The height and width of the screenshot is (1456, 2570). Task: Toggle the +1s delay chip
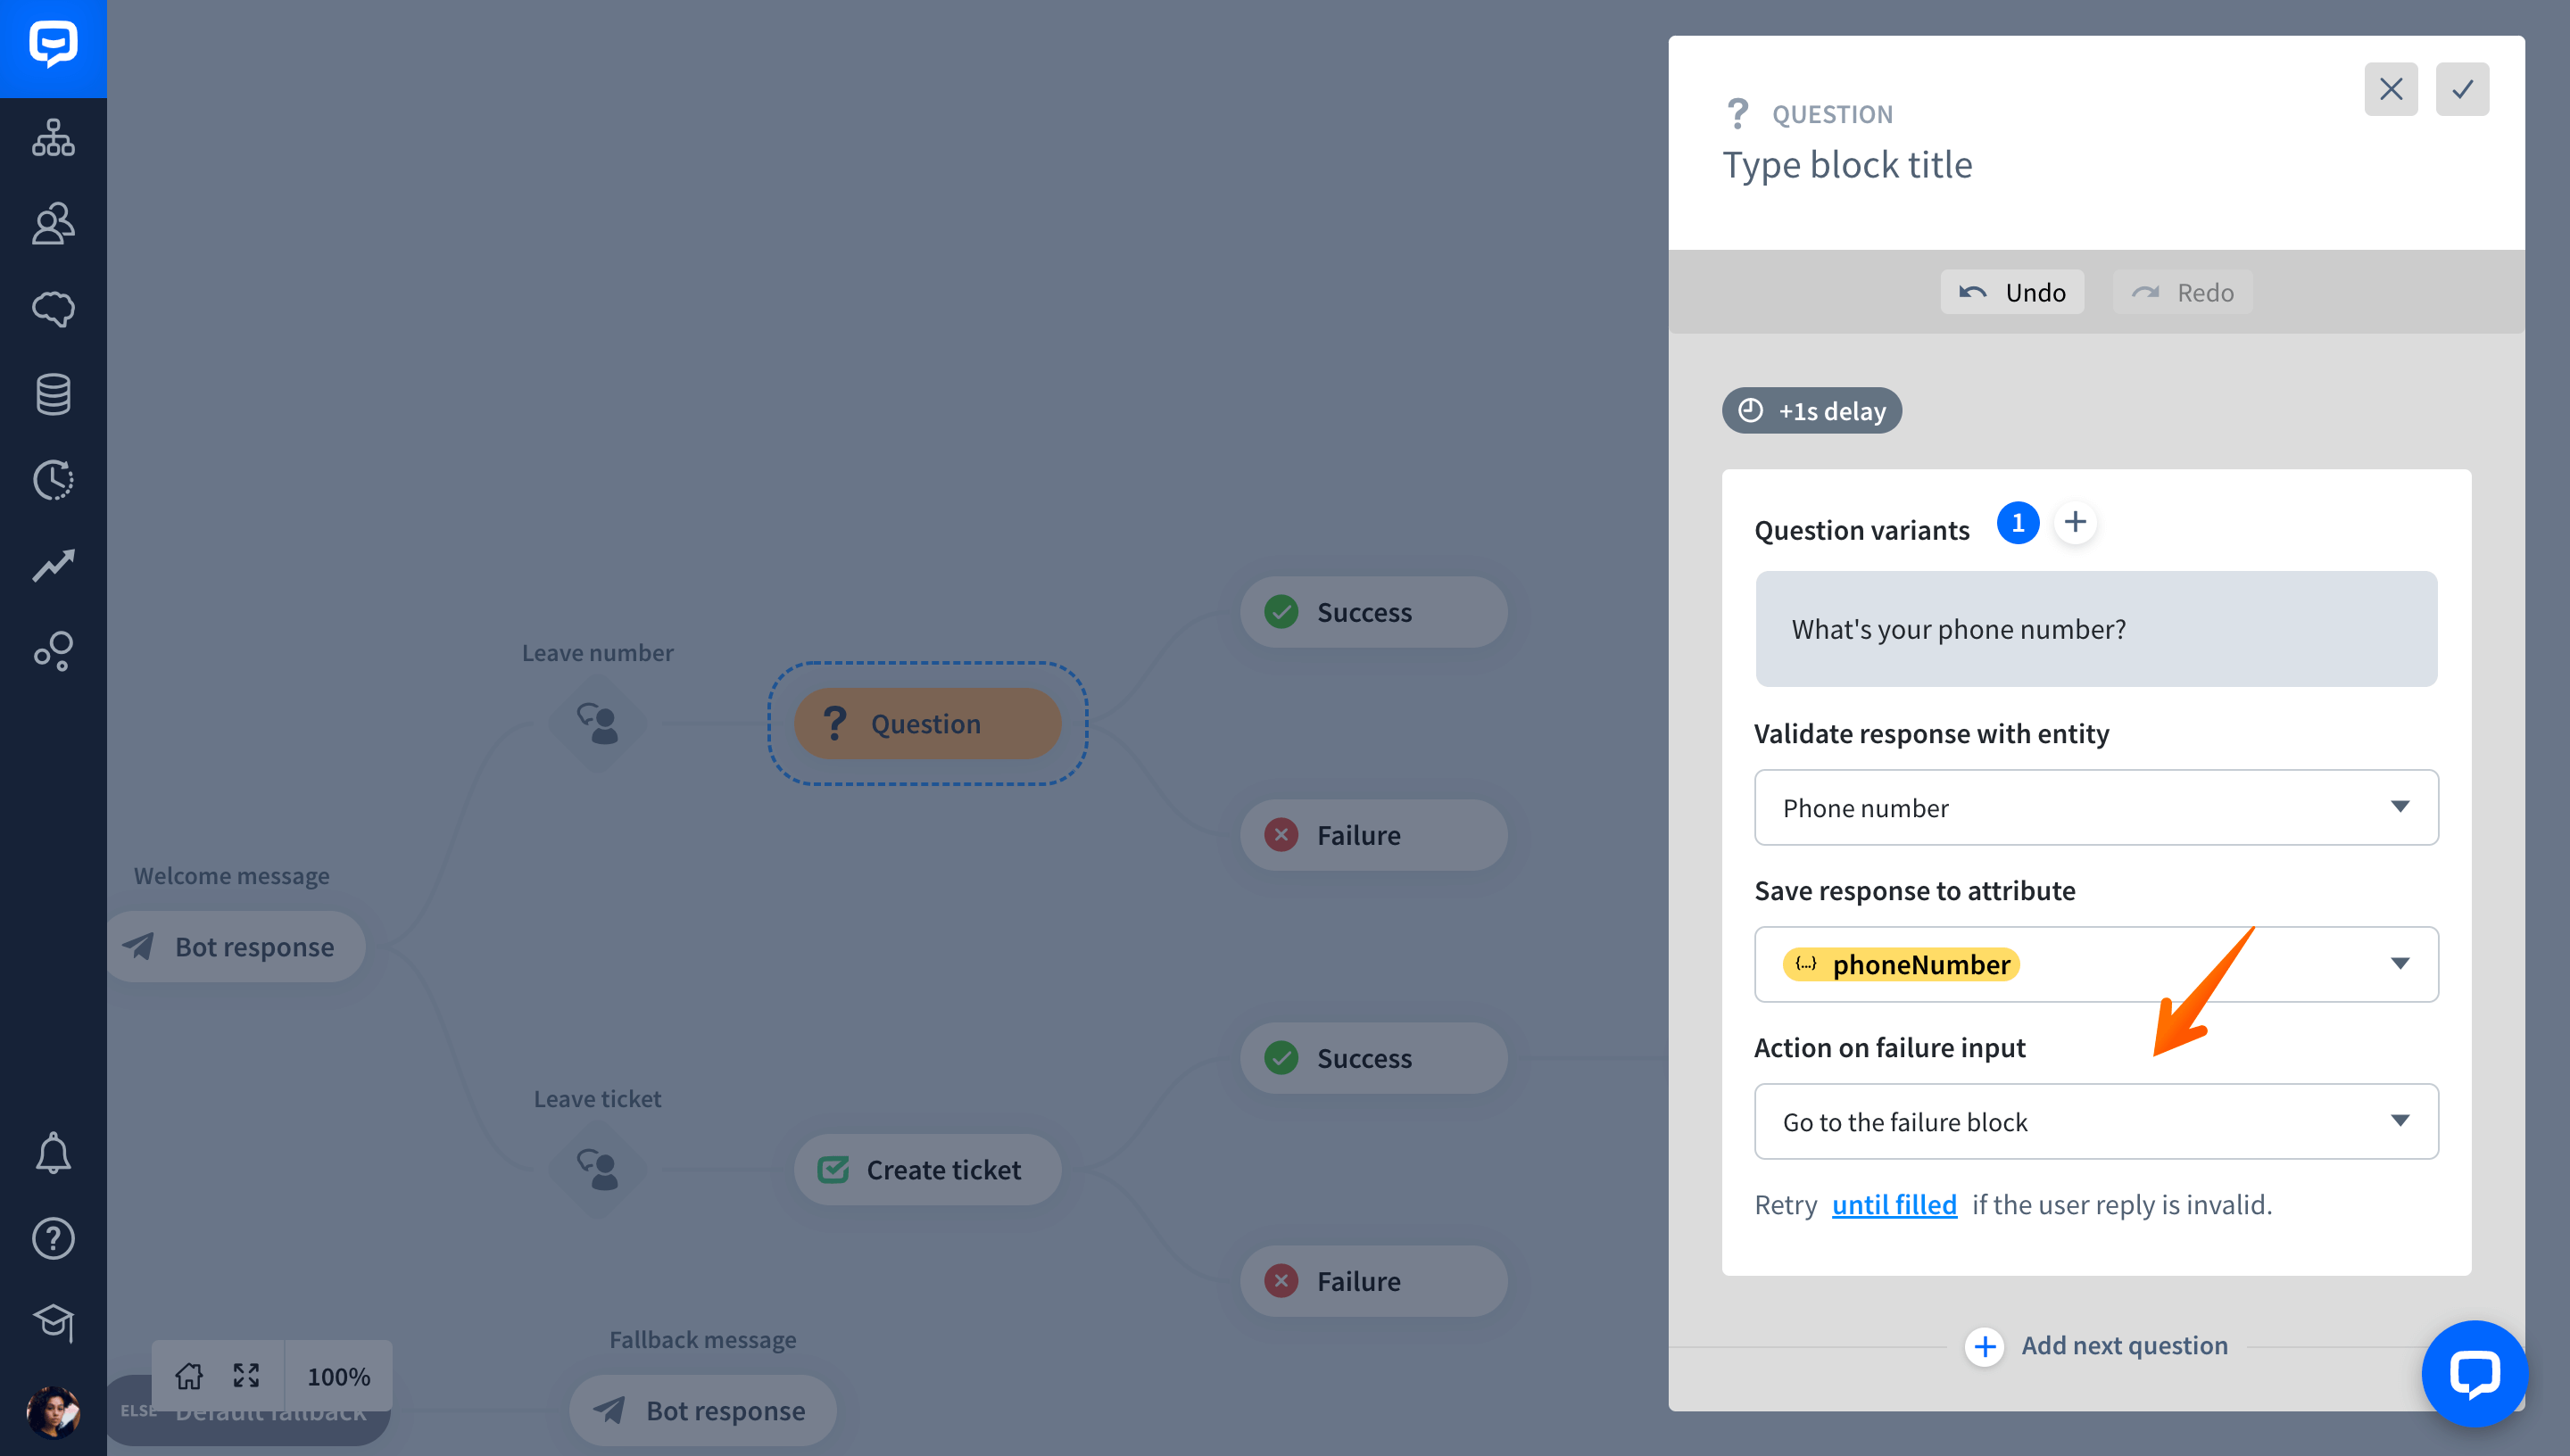pos(1811,411)
